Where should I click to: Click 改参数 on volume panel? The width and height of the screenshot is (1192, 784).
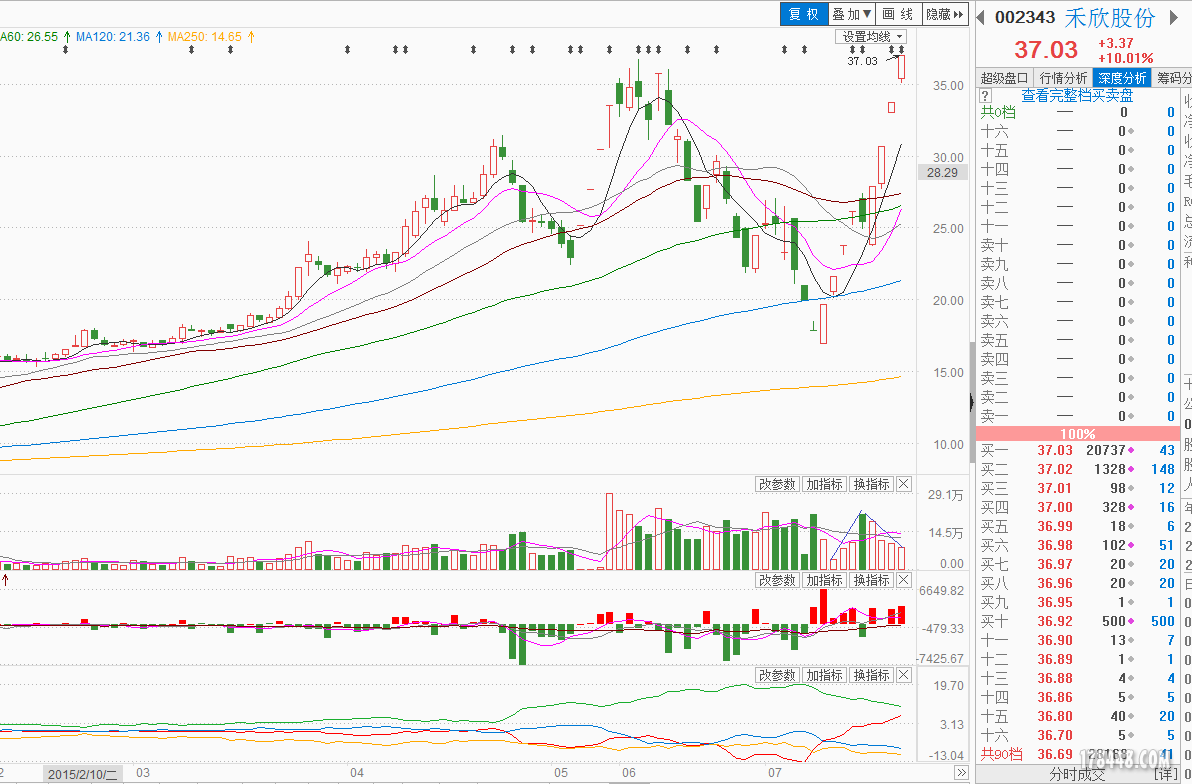tap(777, 484)
